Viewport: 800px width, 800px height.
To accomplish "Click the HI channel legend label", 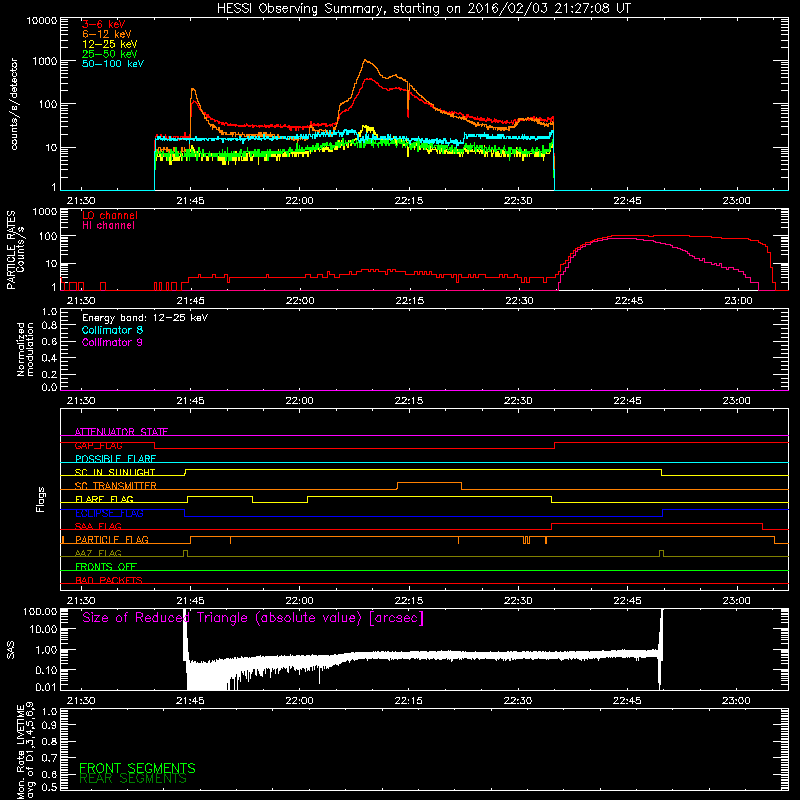I will pyautogui.click(x=108, y=225).
